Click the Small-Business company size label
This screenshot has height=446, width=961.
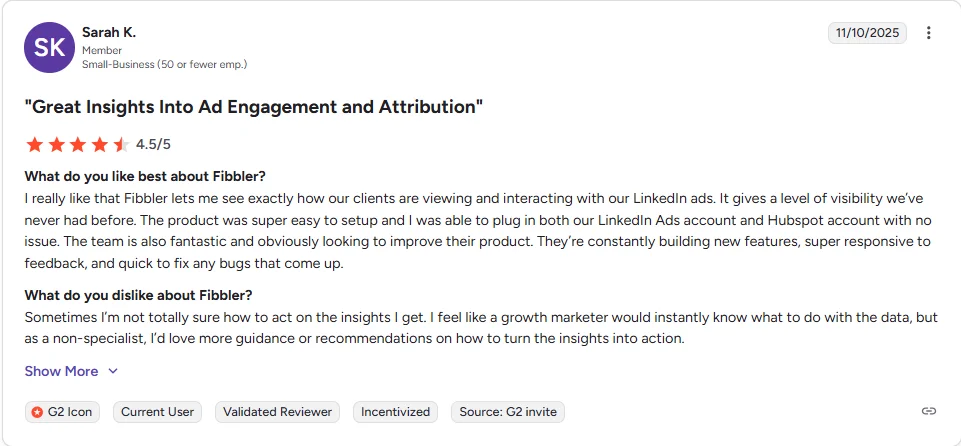pos(164,64)
